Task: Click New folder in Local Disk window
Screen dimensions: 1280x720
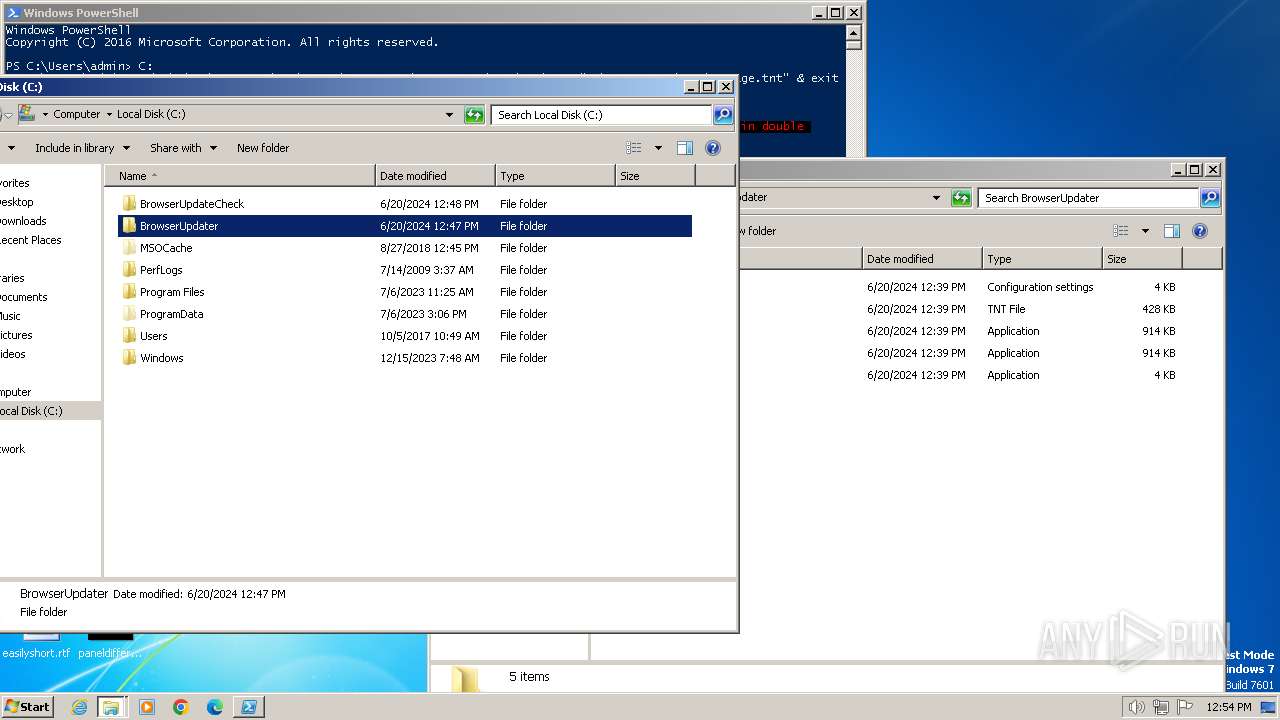Action: click(x=263, y=148)
